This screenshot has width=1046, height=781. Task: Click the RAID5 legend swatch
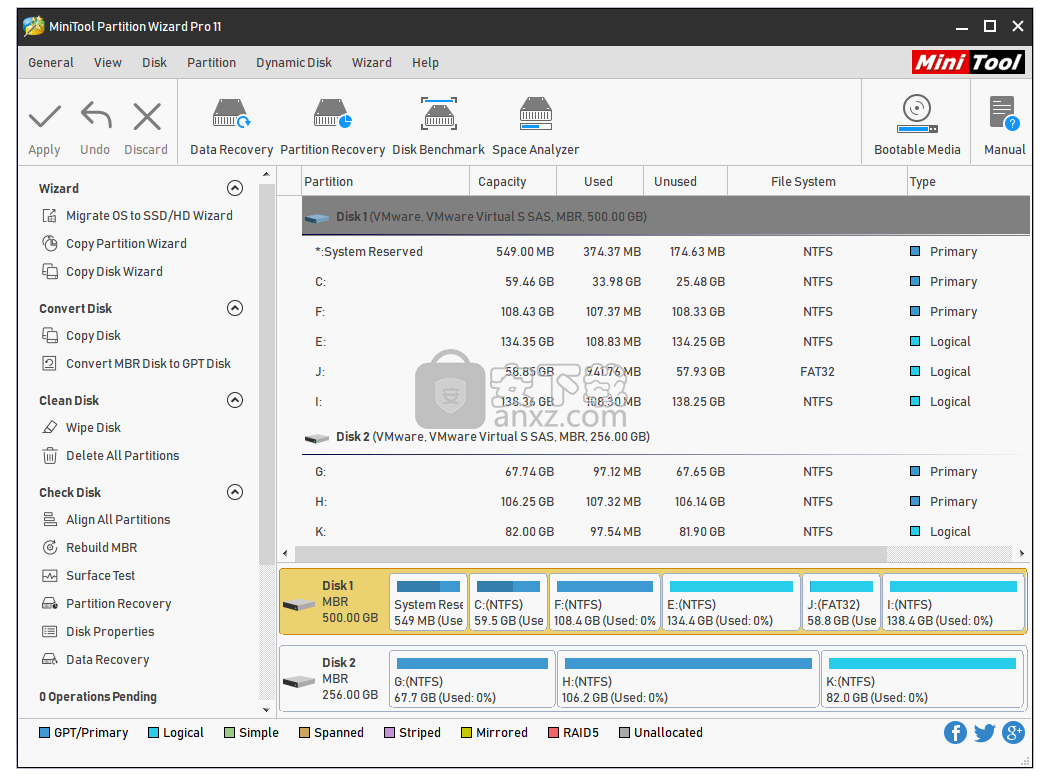tap(553, 732)
